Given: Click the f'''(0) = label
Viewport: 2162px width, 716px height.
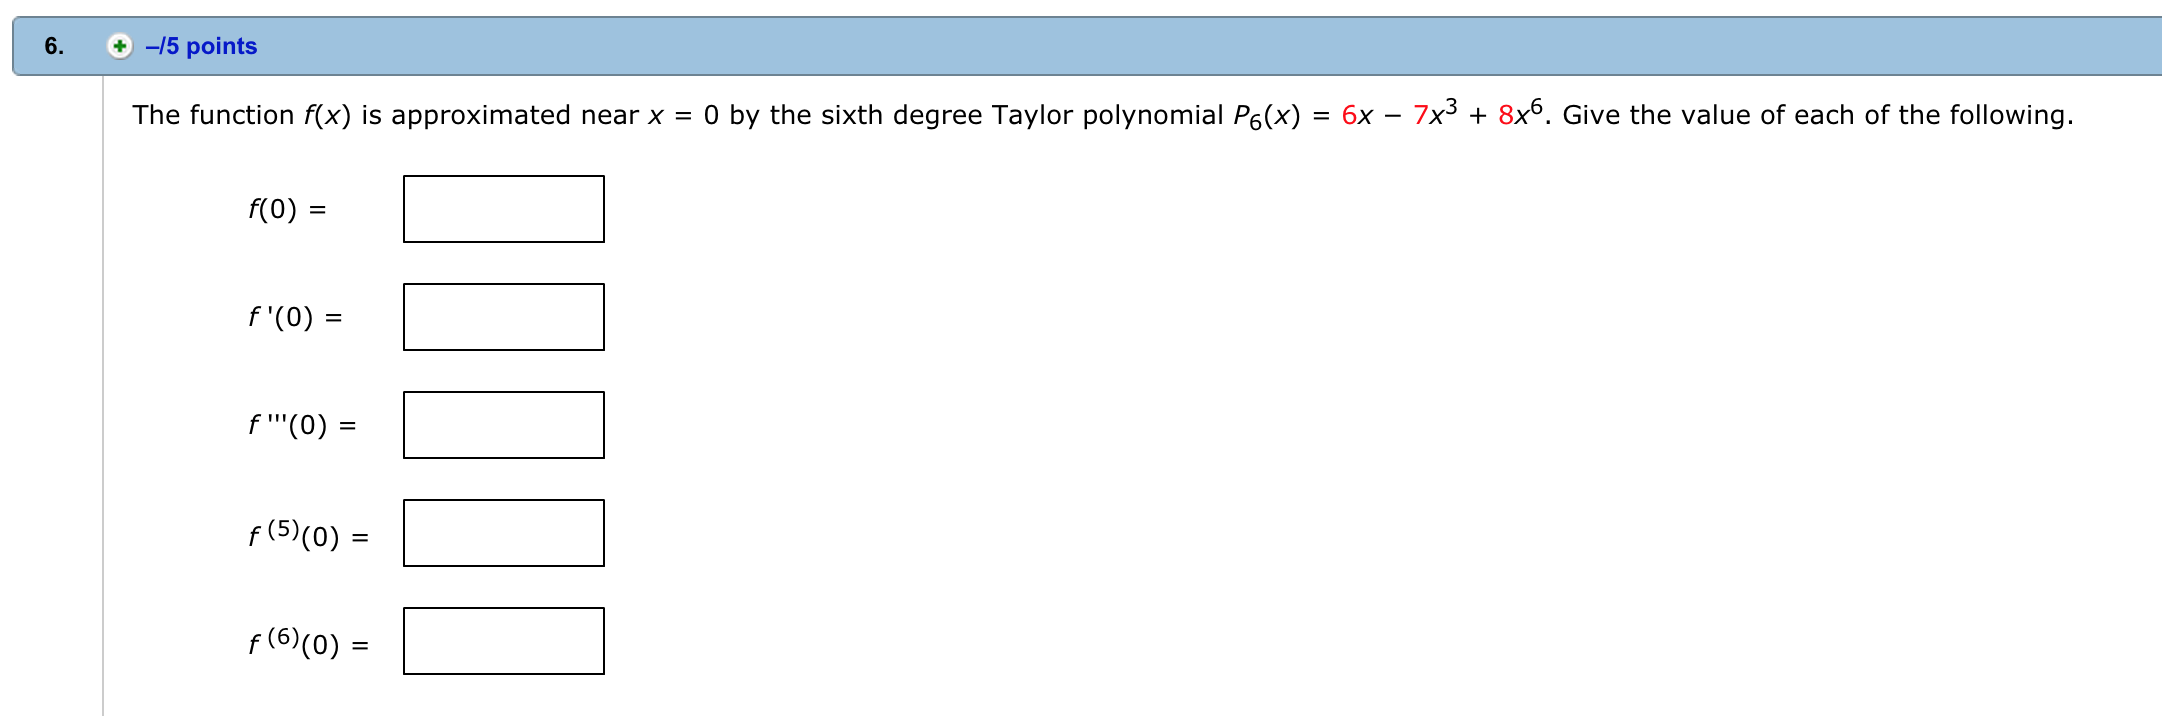Looking at the screenshot, I should tap(300, 424).
